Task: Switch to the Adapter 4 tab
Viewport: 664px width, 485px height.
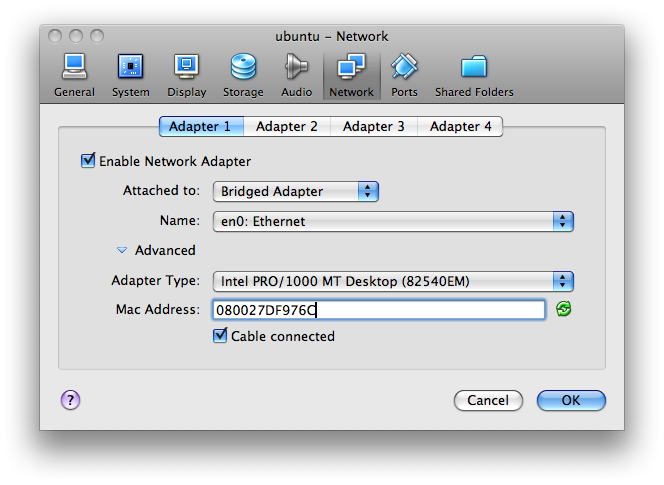Action: pos(461,127)
